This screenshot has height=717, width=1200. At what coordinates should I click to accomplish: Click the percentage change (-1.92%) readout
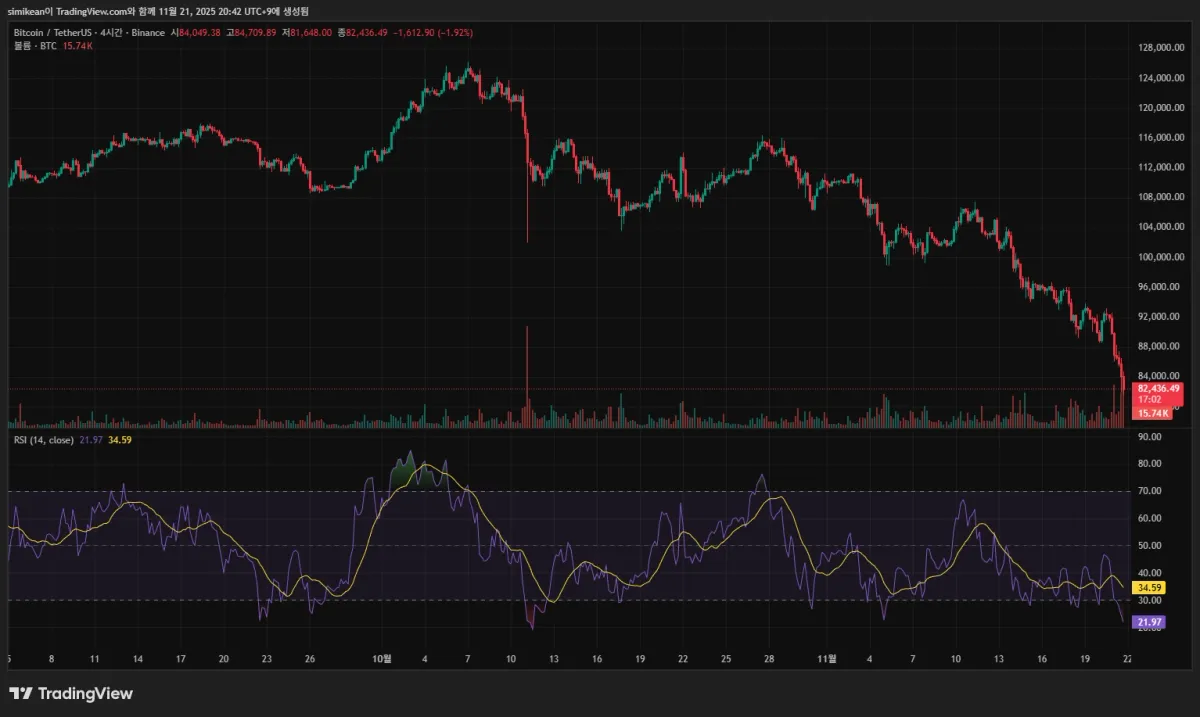pyautogui.click(x=455, y=32)
